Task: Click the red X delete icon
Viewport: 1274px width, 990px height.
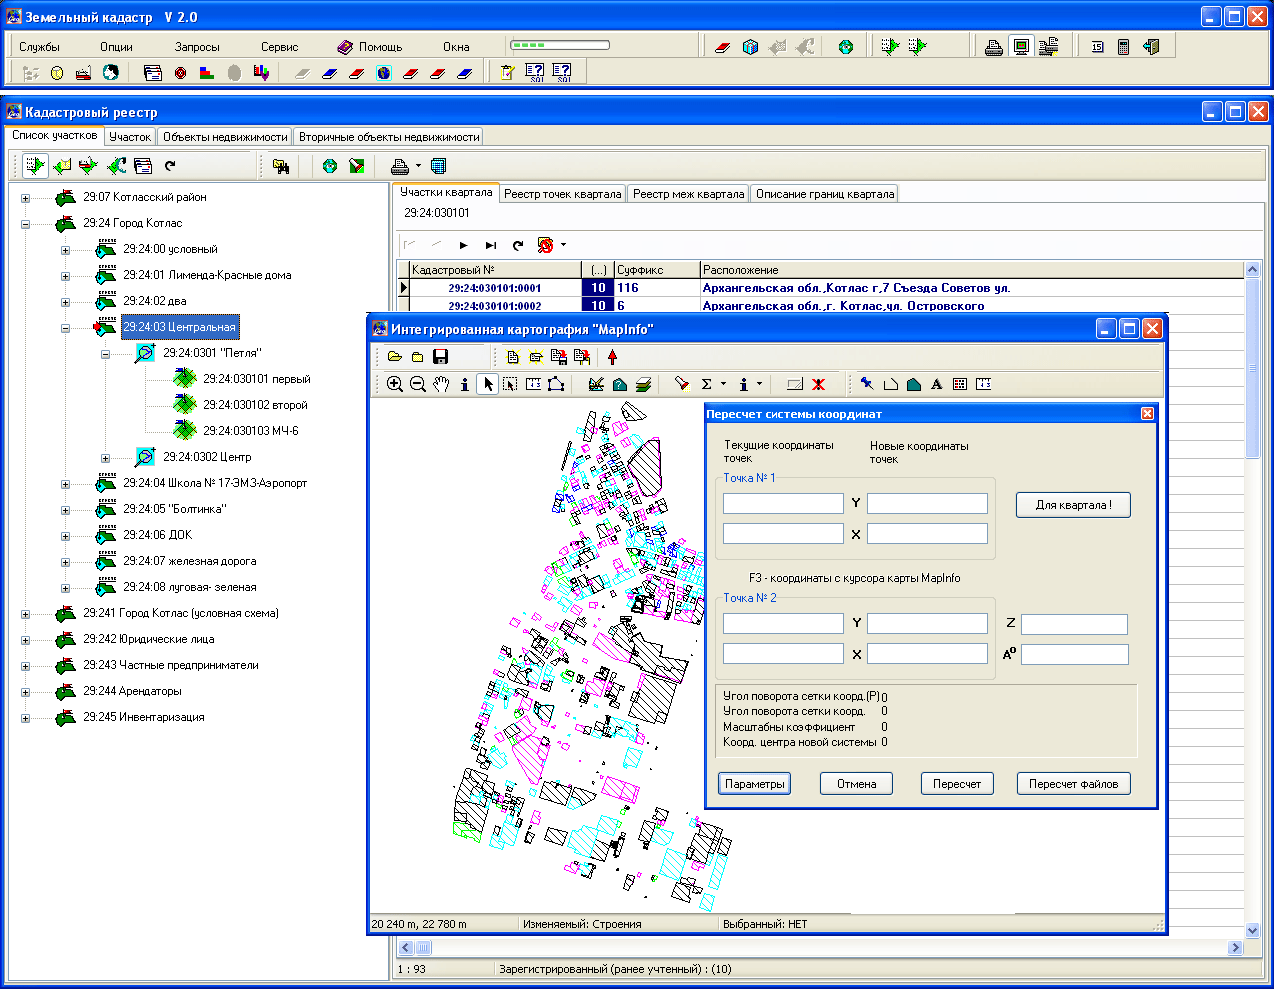Action: (818, 384)
